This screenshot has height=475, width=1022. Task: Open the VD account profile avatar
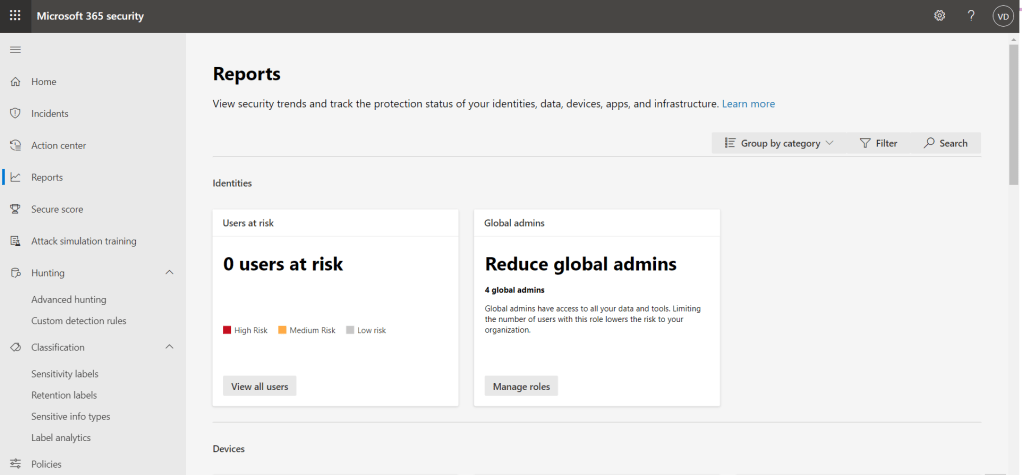point(1002,16)
